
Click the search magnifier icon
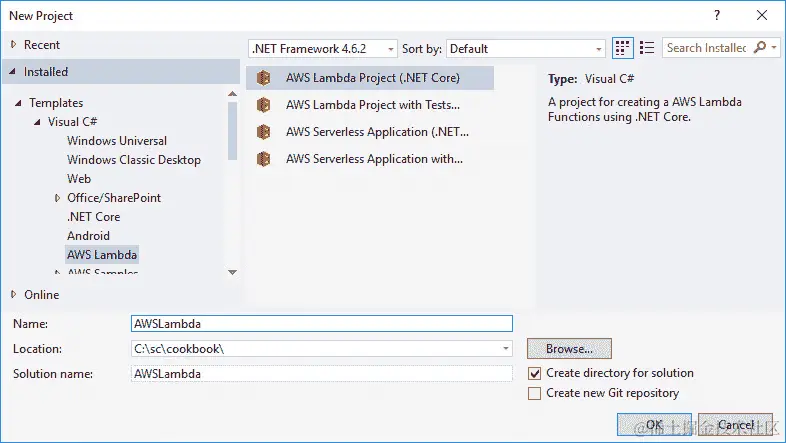[x=759, y=48]
